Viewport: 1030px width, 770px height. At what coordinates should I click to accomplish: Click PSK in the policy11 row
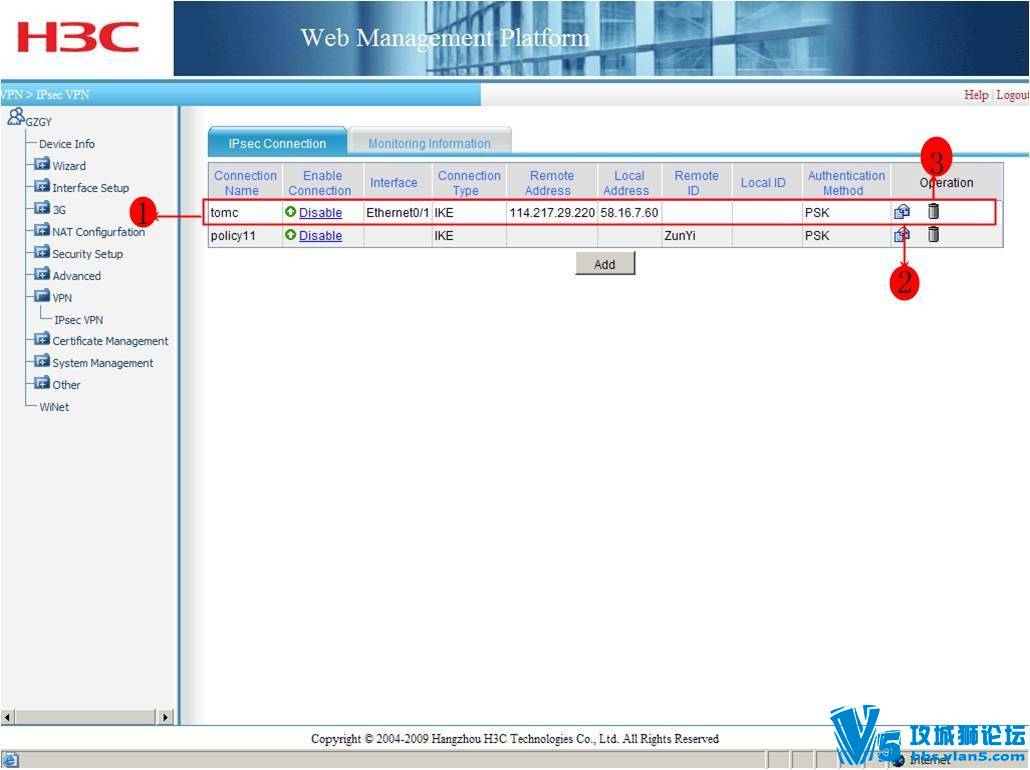click(817, 235)
